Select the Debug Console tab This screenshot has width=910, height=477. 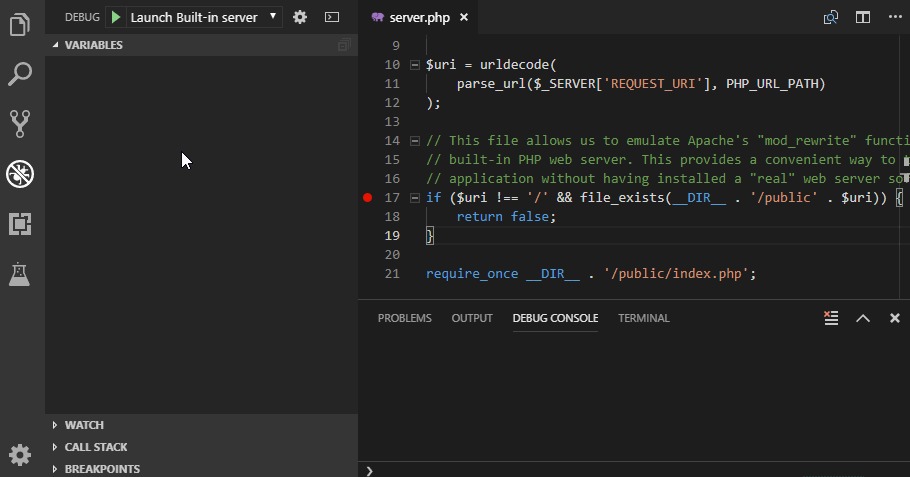[x=555, y=318]
